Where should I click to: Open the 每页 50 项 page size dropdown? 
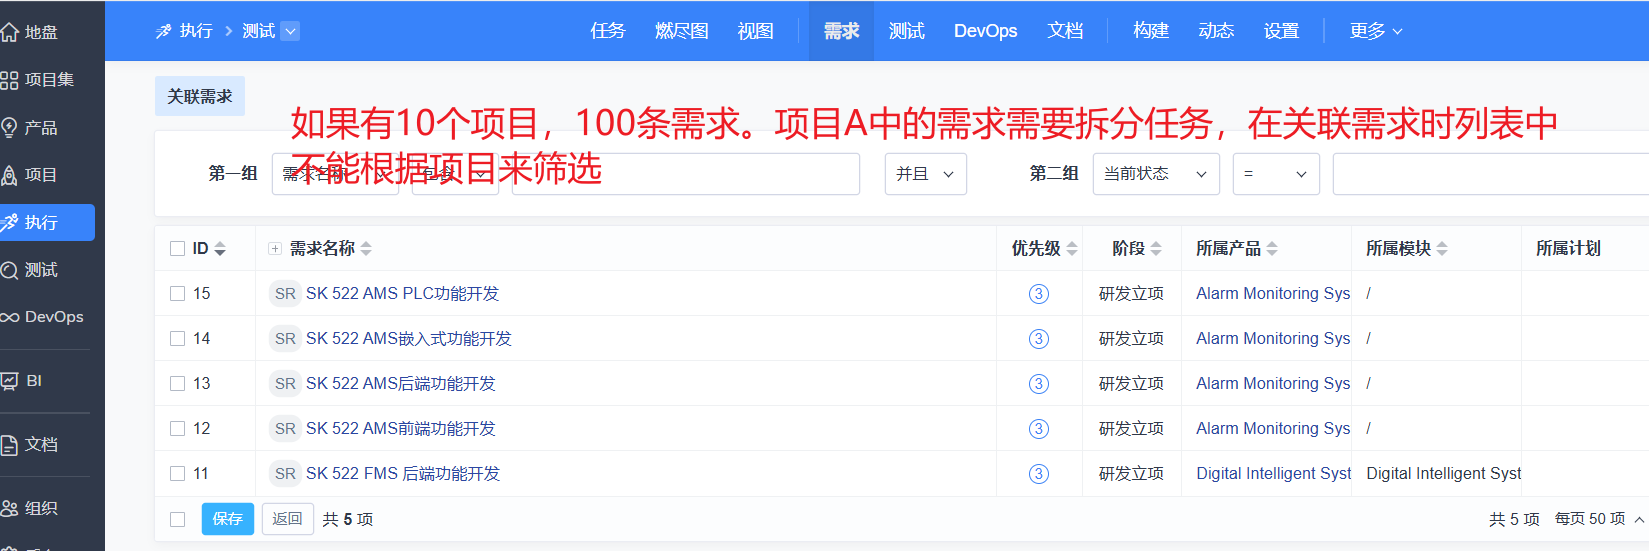[1599, 519]
